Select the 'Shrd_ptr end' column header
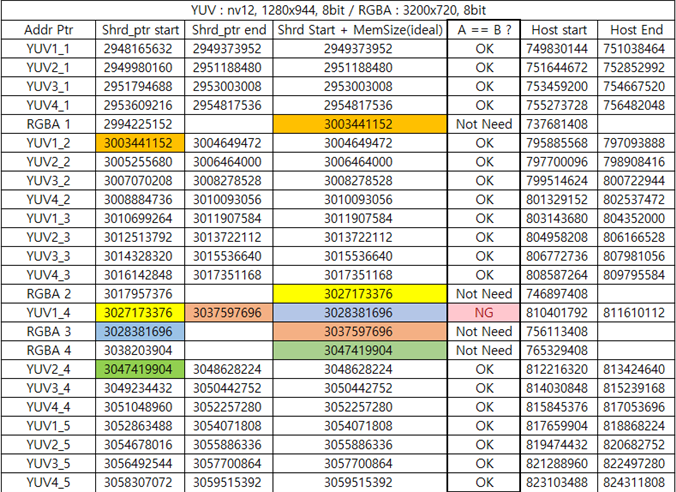This screenshot has height=492, width=676. (229, 30)
